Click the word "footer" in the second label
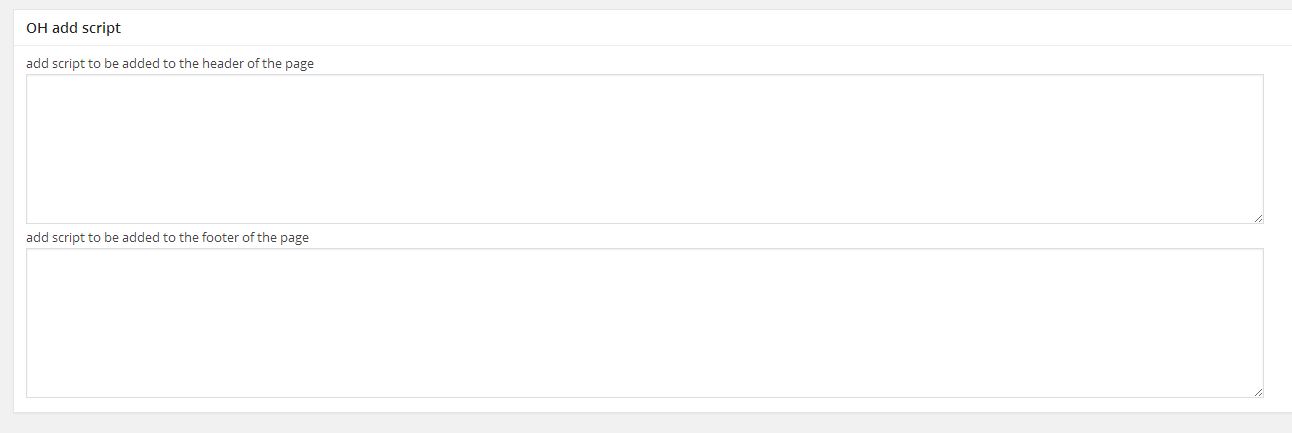Screen dimensions: 1292x433 tap(220, 238)
